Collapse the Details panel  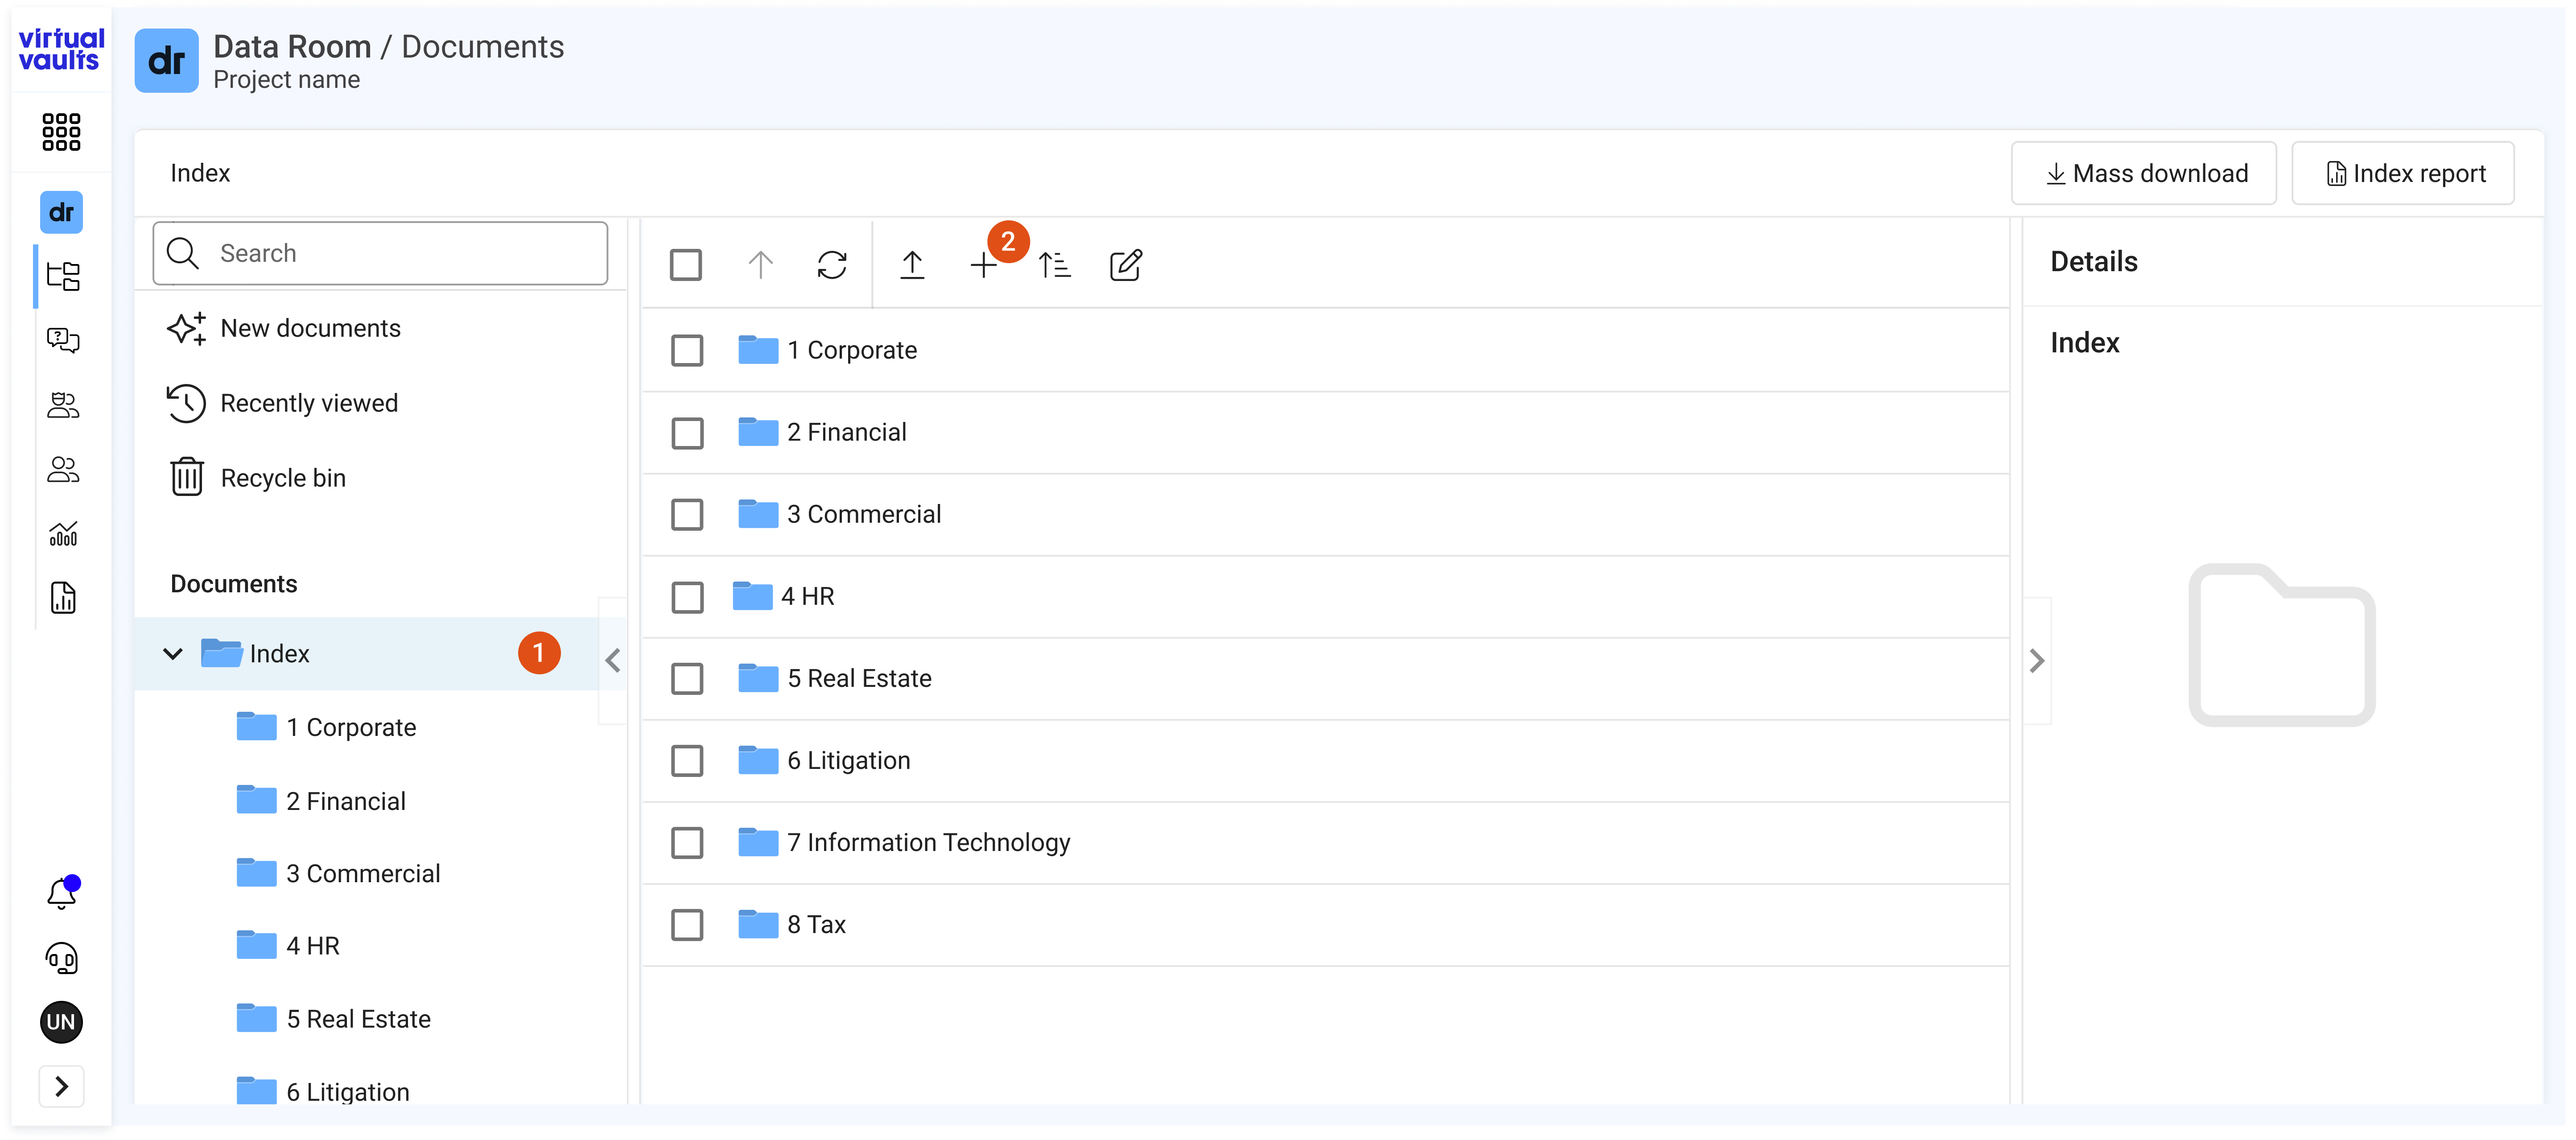click(2037, 661)
